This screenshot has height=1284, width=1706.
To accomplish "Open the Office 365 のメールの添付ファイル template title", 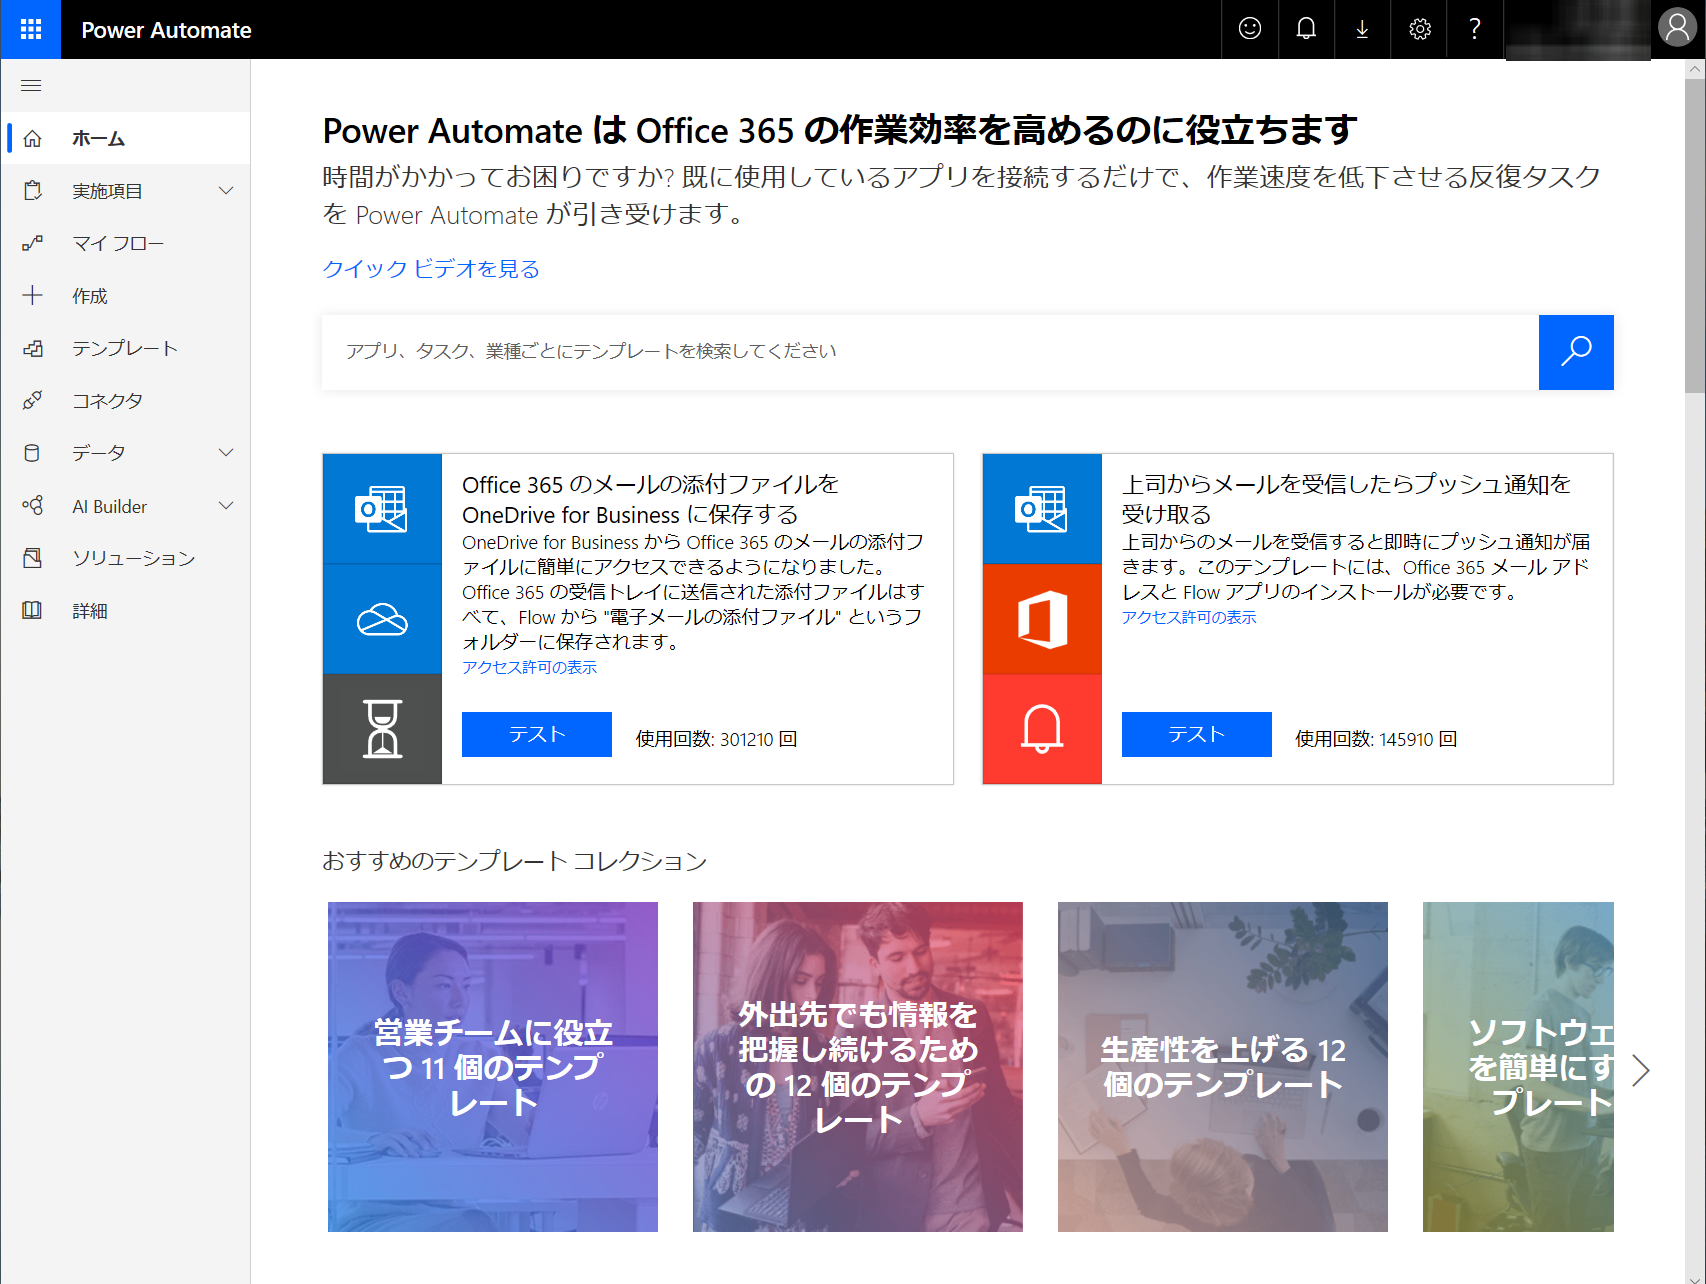I will pos(650,499).
